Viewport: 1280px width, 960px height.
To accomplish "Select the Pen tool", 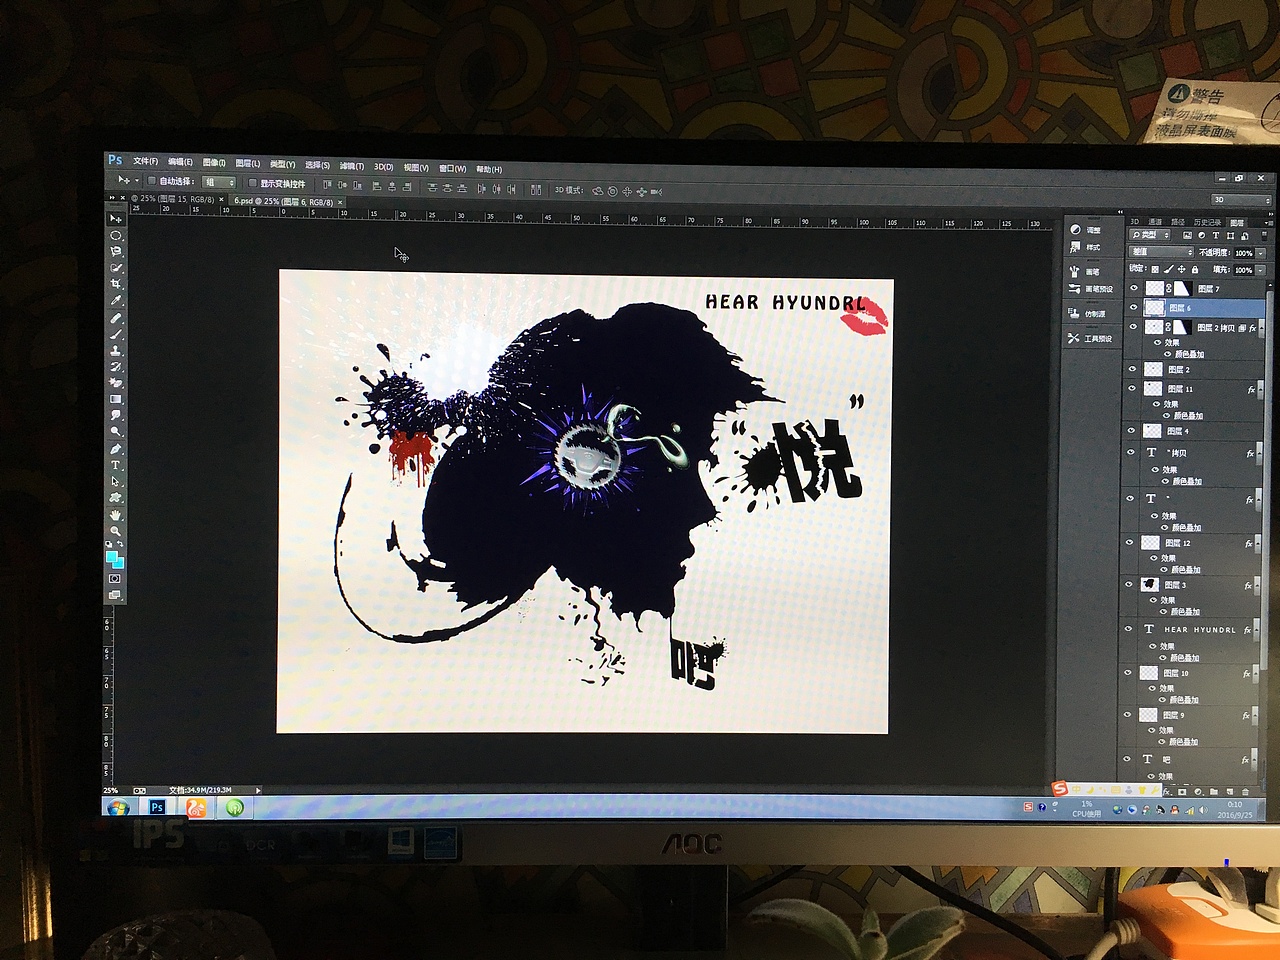I will (116, 449).
